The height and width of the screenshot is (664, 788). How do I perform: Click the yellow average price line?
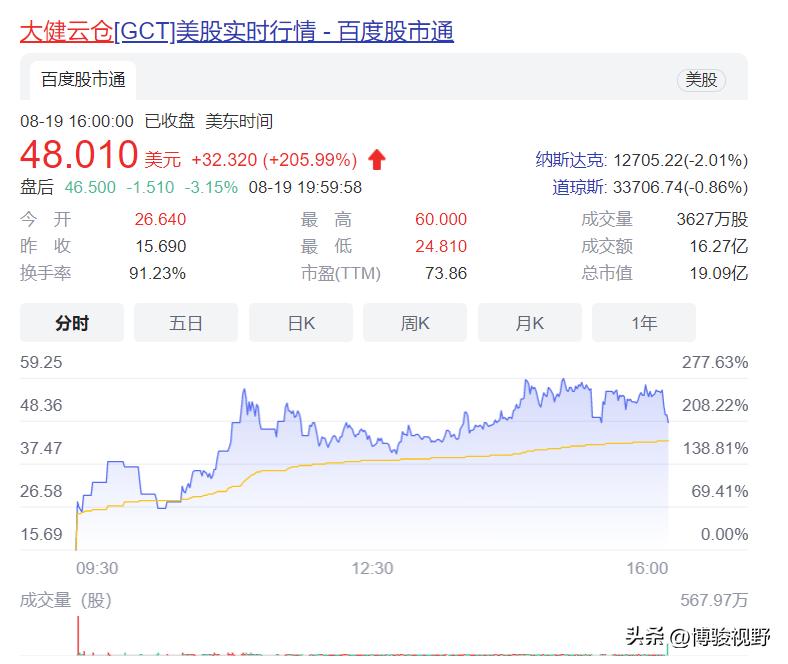tap(372, 460)
